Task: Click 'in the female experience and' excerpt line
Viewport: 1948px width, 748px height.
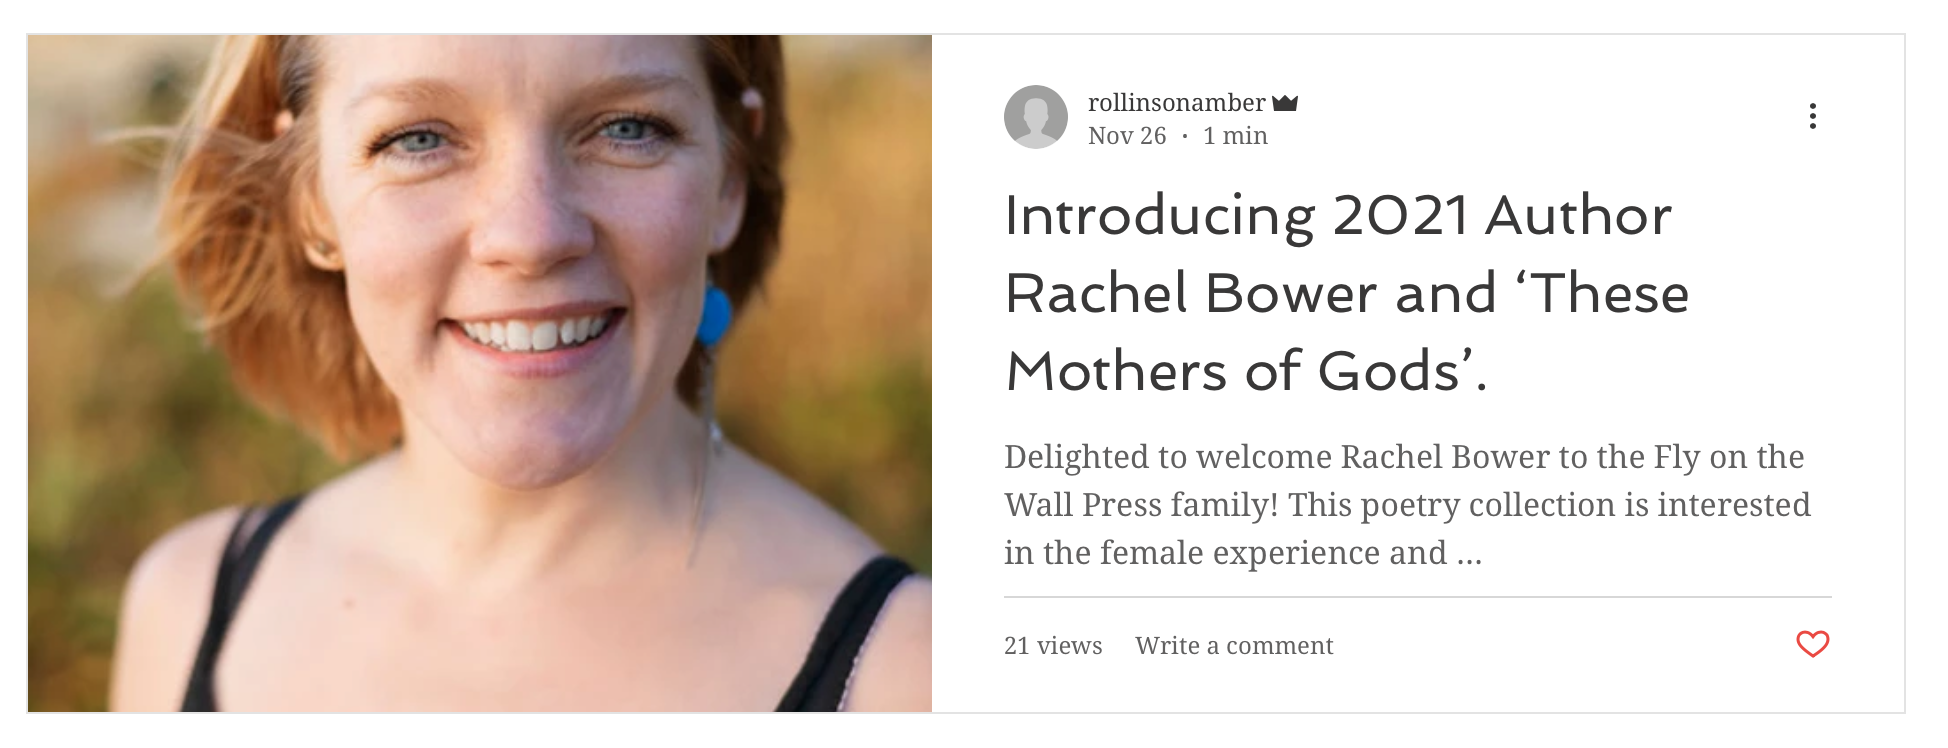Action: 1225,553
